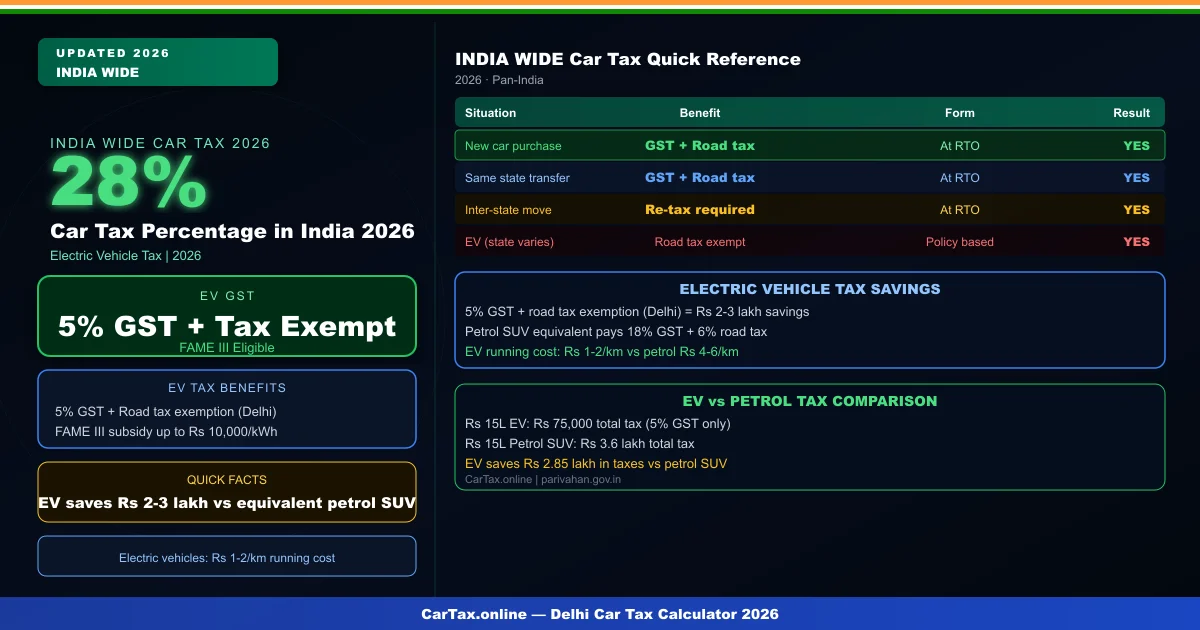Select 'FAME III subsidy up to Rs 10,000/kWh'
This screenshot has height=630, width=1200.
pos(166,432)
